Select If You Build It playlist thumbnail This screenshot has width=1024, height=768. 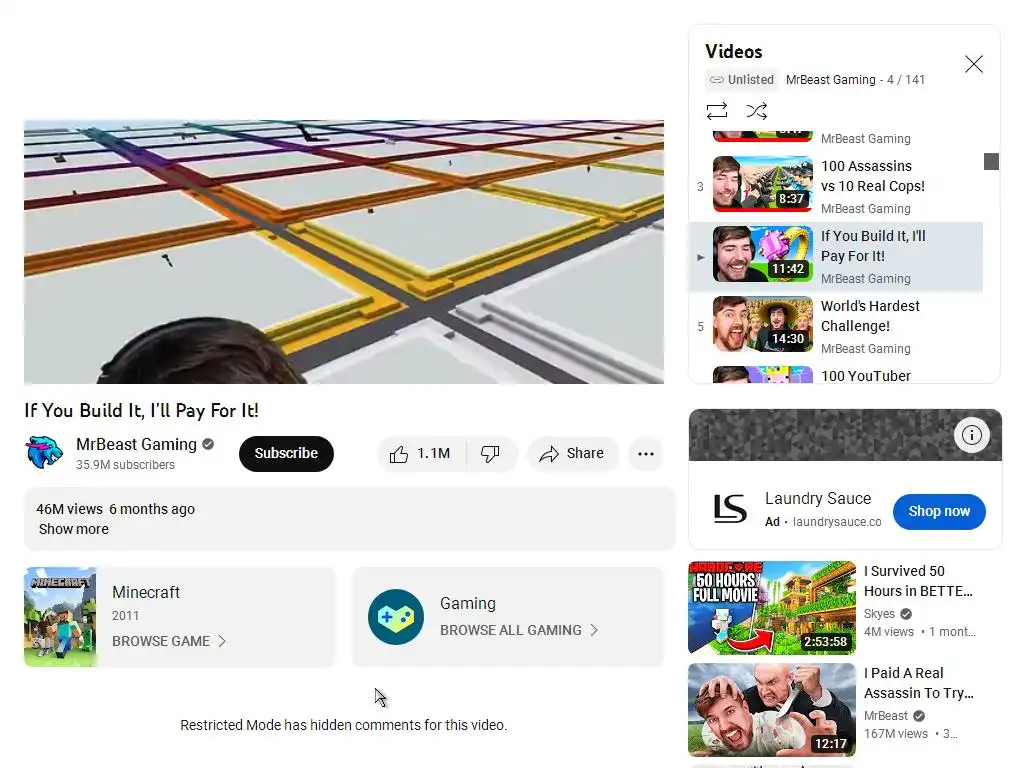[x=763, y=254]
